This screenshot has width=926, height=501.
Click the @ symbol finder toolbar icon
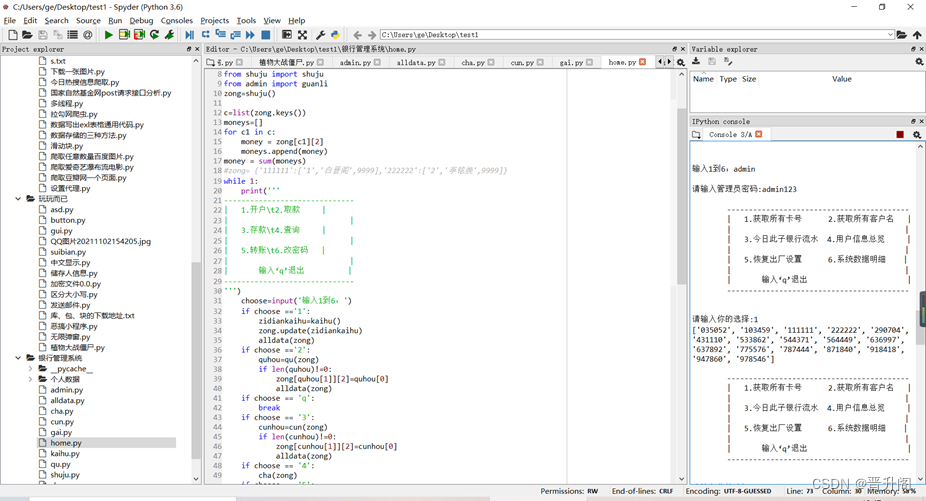pos(87,35)
